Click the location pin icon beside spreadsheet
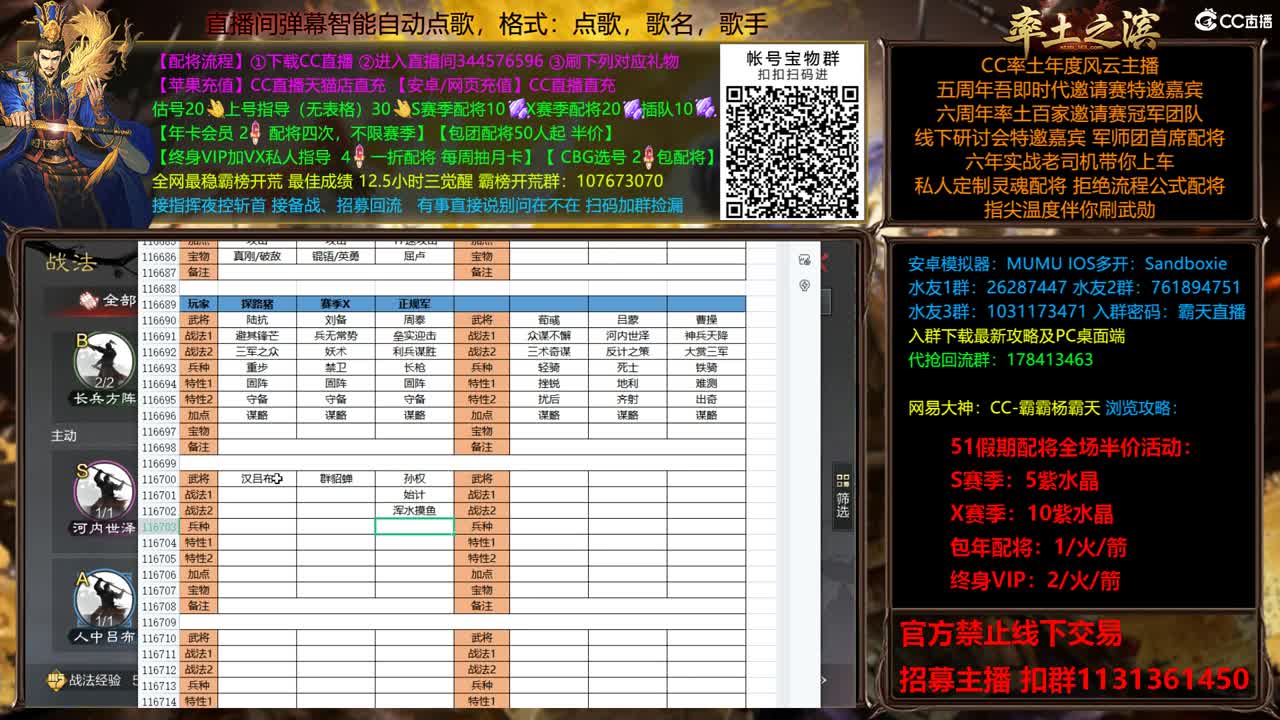This screenshot has width=1280, height=720. pyautogui.click(x=805, y=285)
